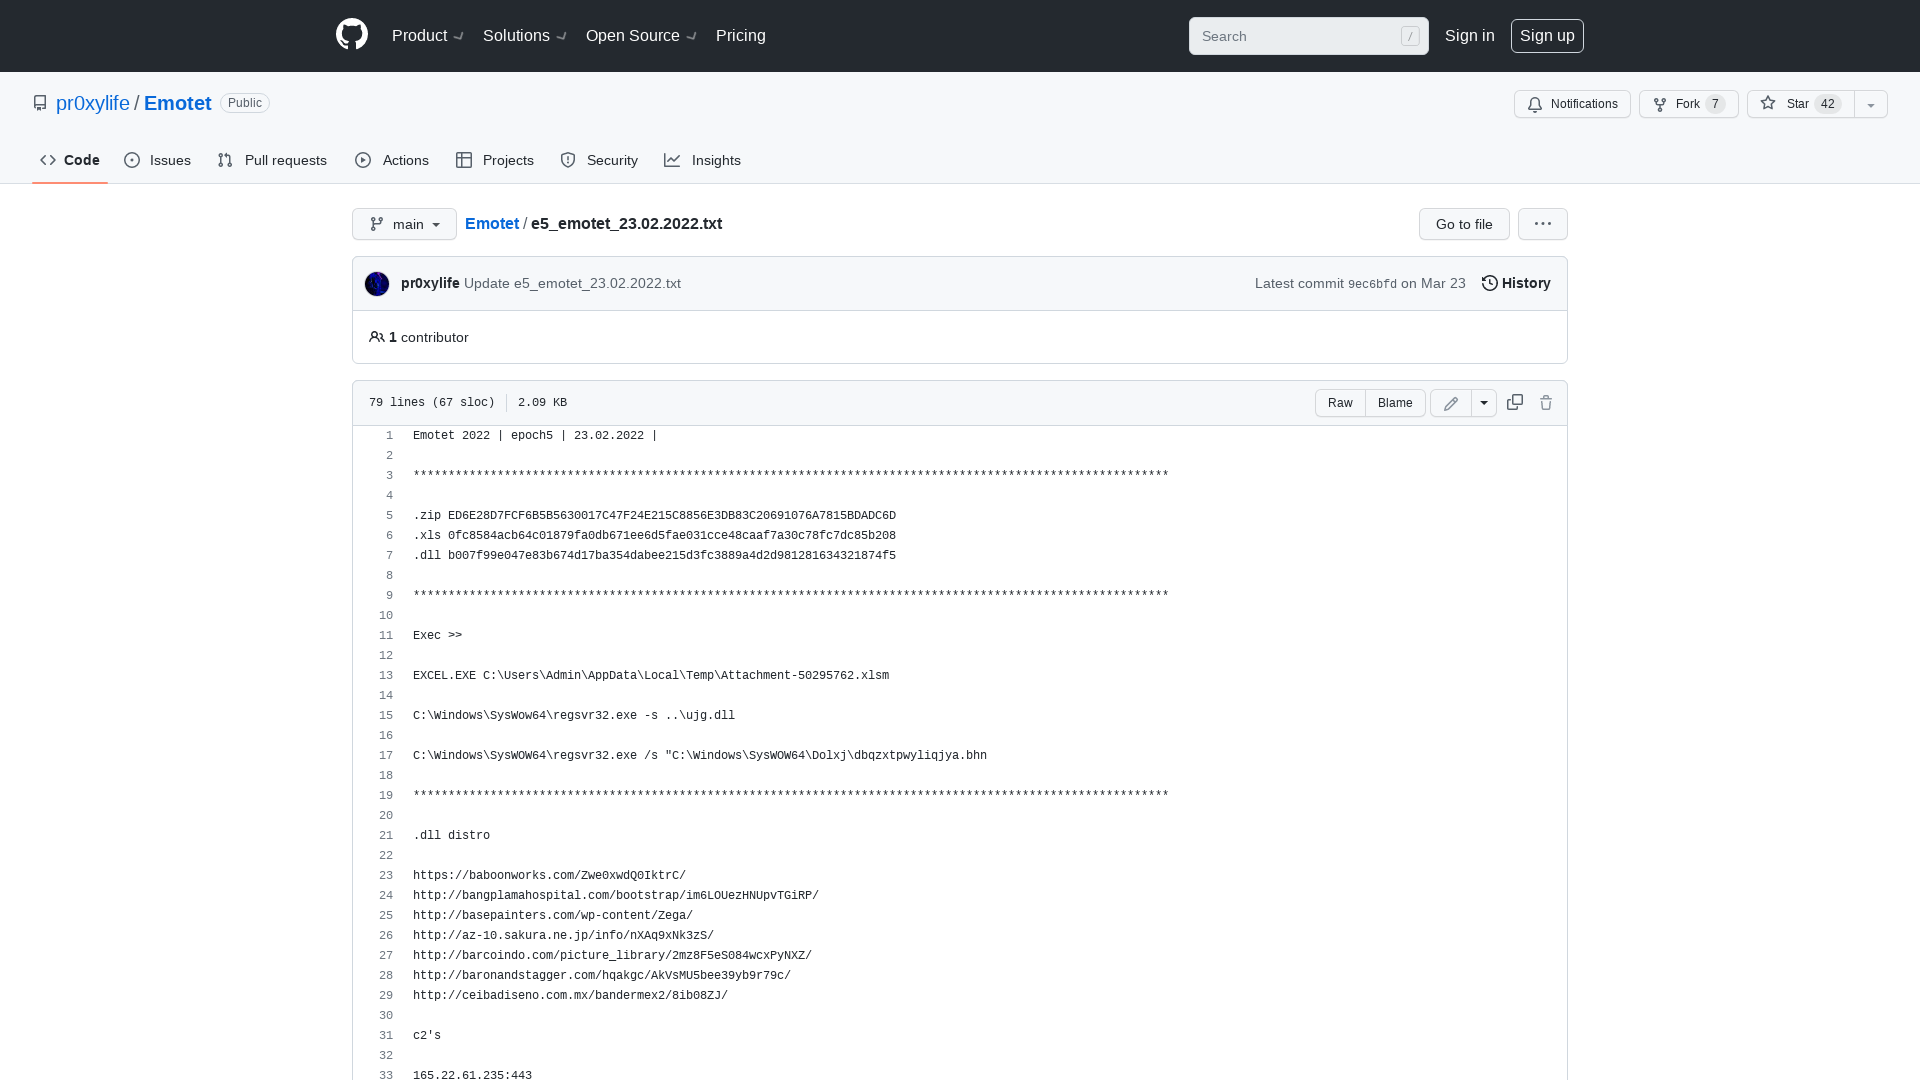Star the Emotet repository
This screenshot has width=1920, height=1080.
click(x=1800, y=104)
